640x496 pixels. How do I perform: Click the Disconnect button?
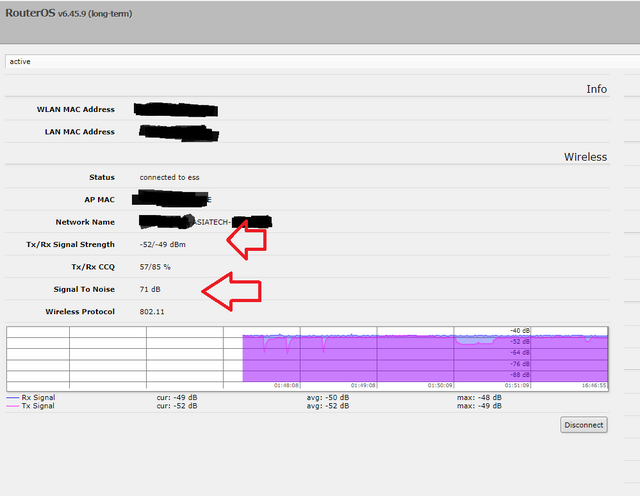coord(583,424)
